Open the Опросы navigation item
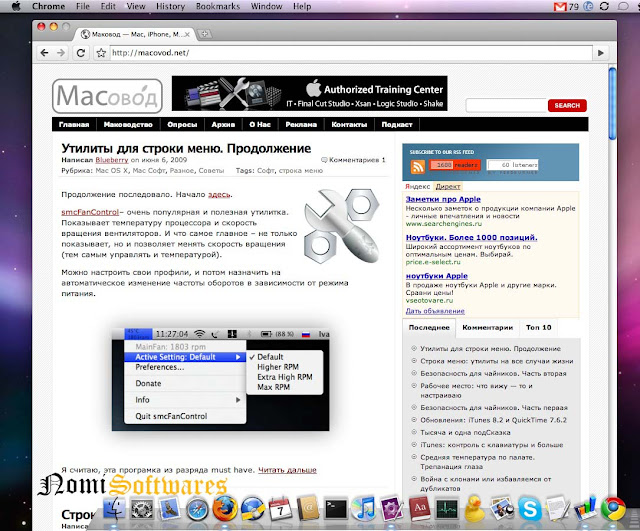Viewport: 640px width, 531px height. tap(182, 124)
